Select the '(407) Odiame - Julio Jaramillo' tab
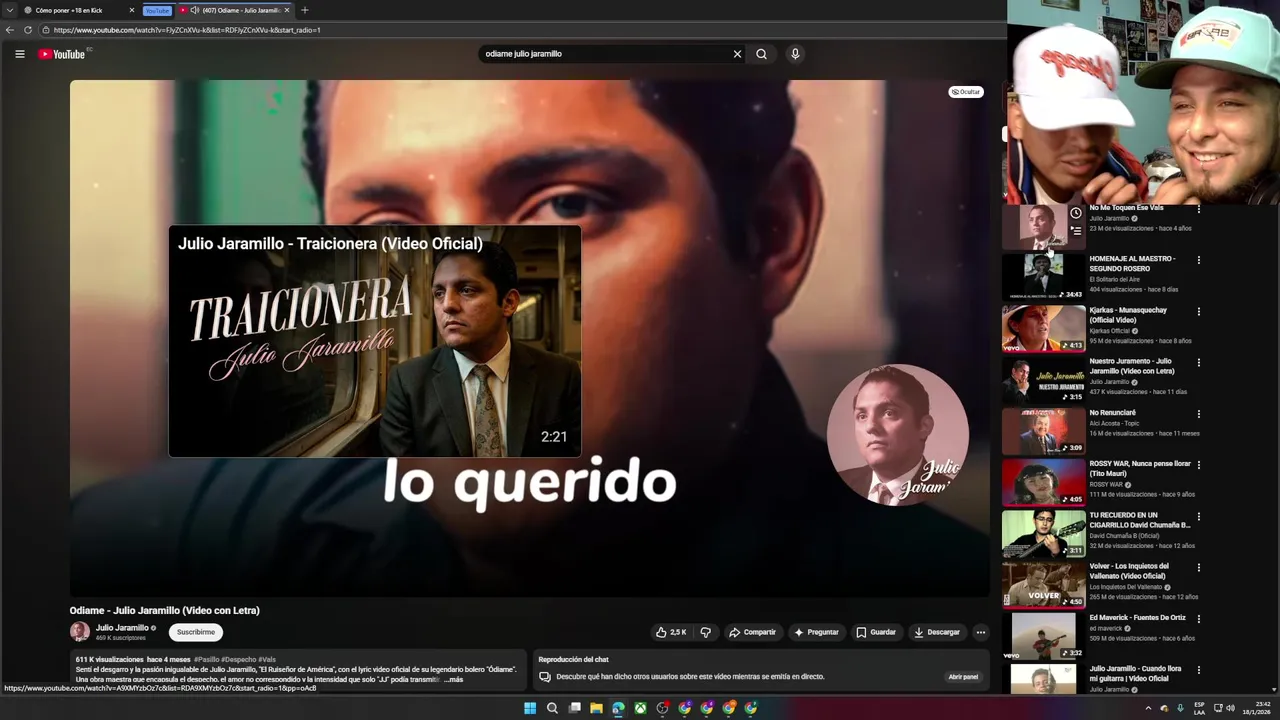The image size is (1280, 720). [x=236, y=10]
